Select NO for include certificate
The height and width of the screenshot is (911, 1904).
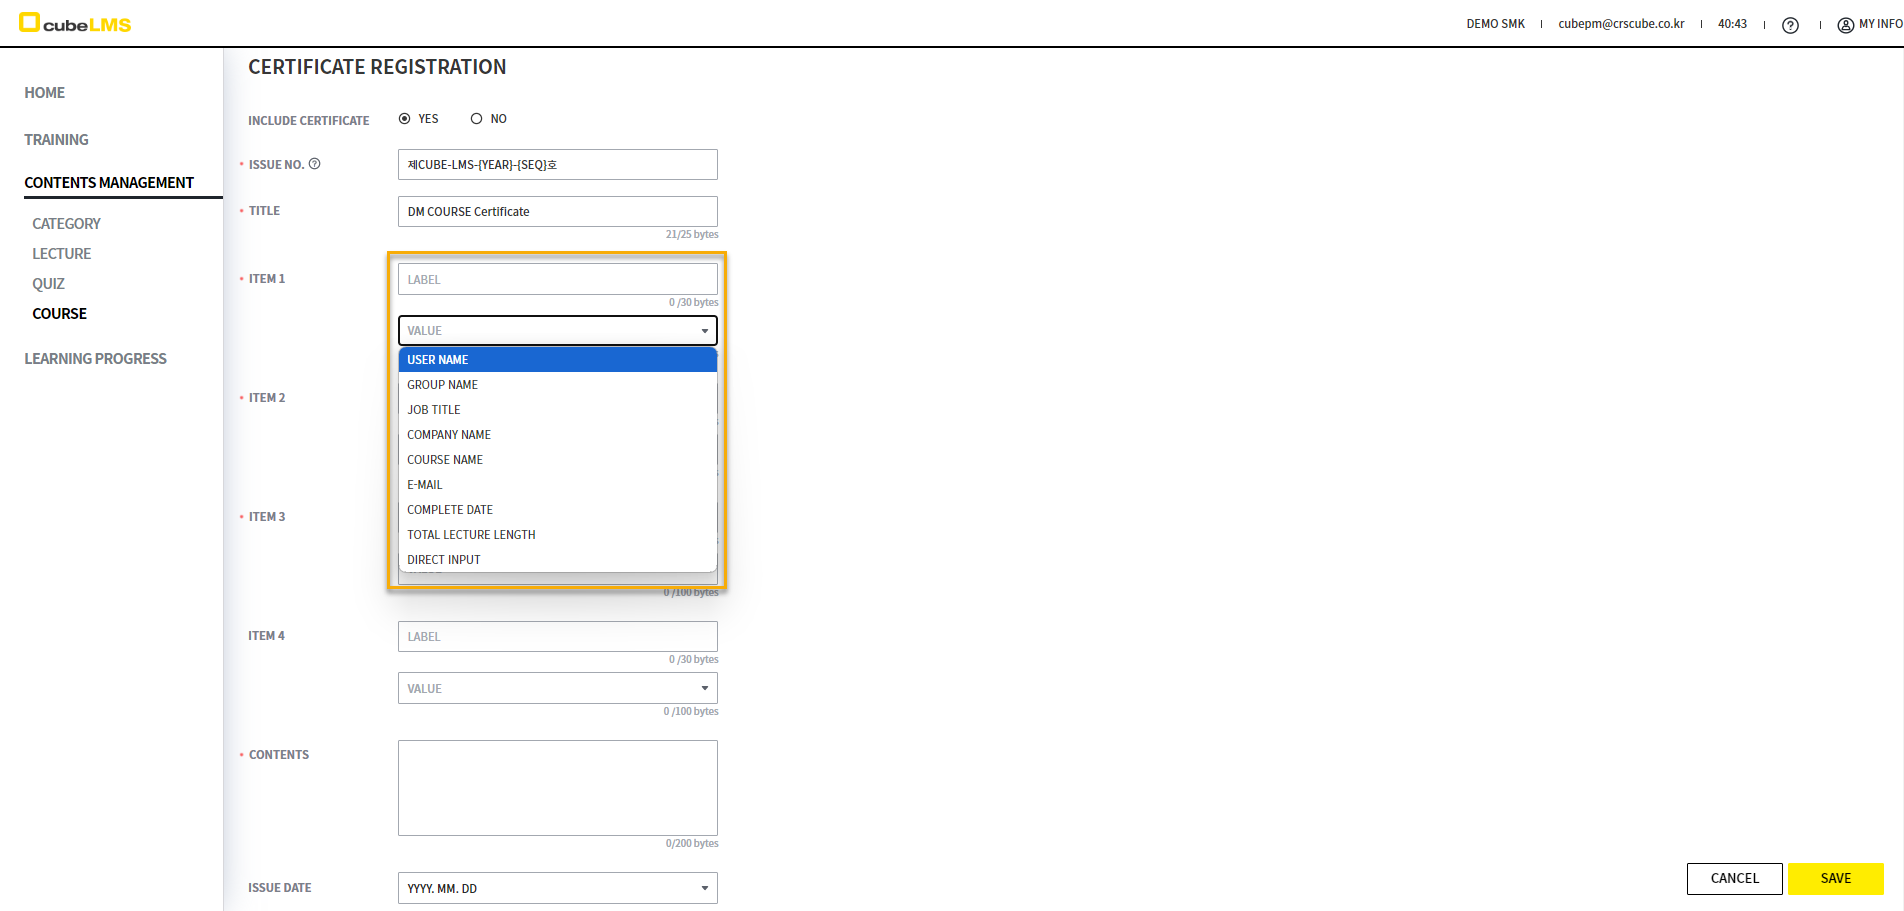[477, 119]
